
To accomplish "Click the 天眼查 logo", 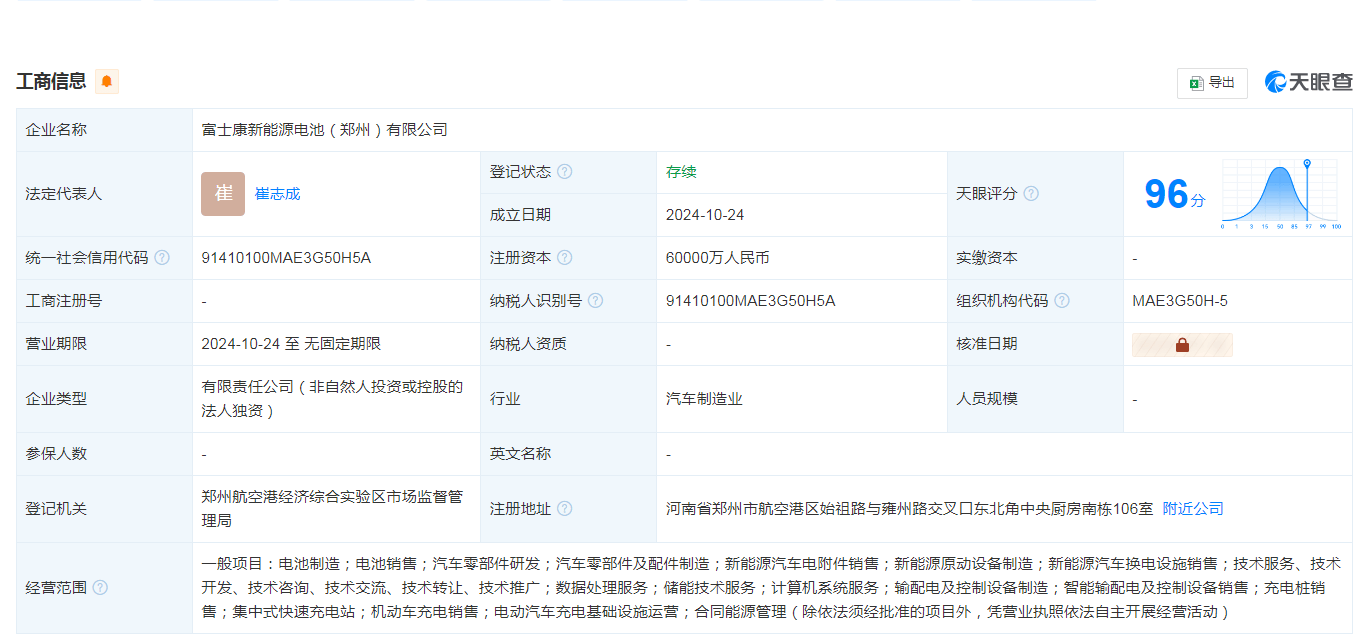I will click(x=1308, y=82).
